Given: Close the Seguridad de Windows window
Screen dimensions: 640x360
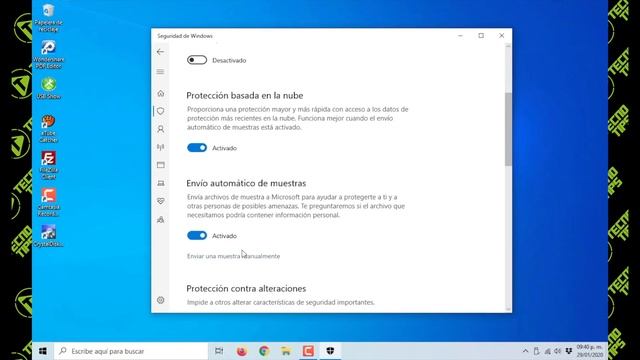Looking at the screenshot, I should tap(502, 36).
